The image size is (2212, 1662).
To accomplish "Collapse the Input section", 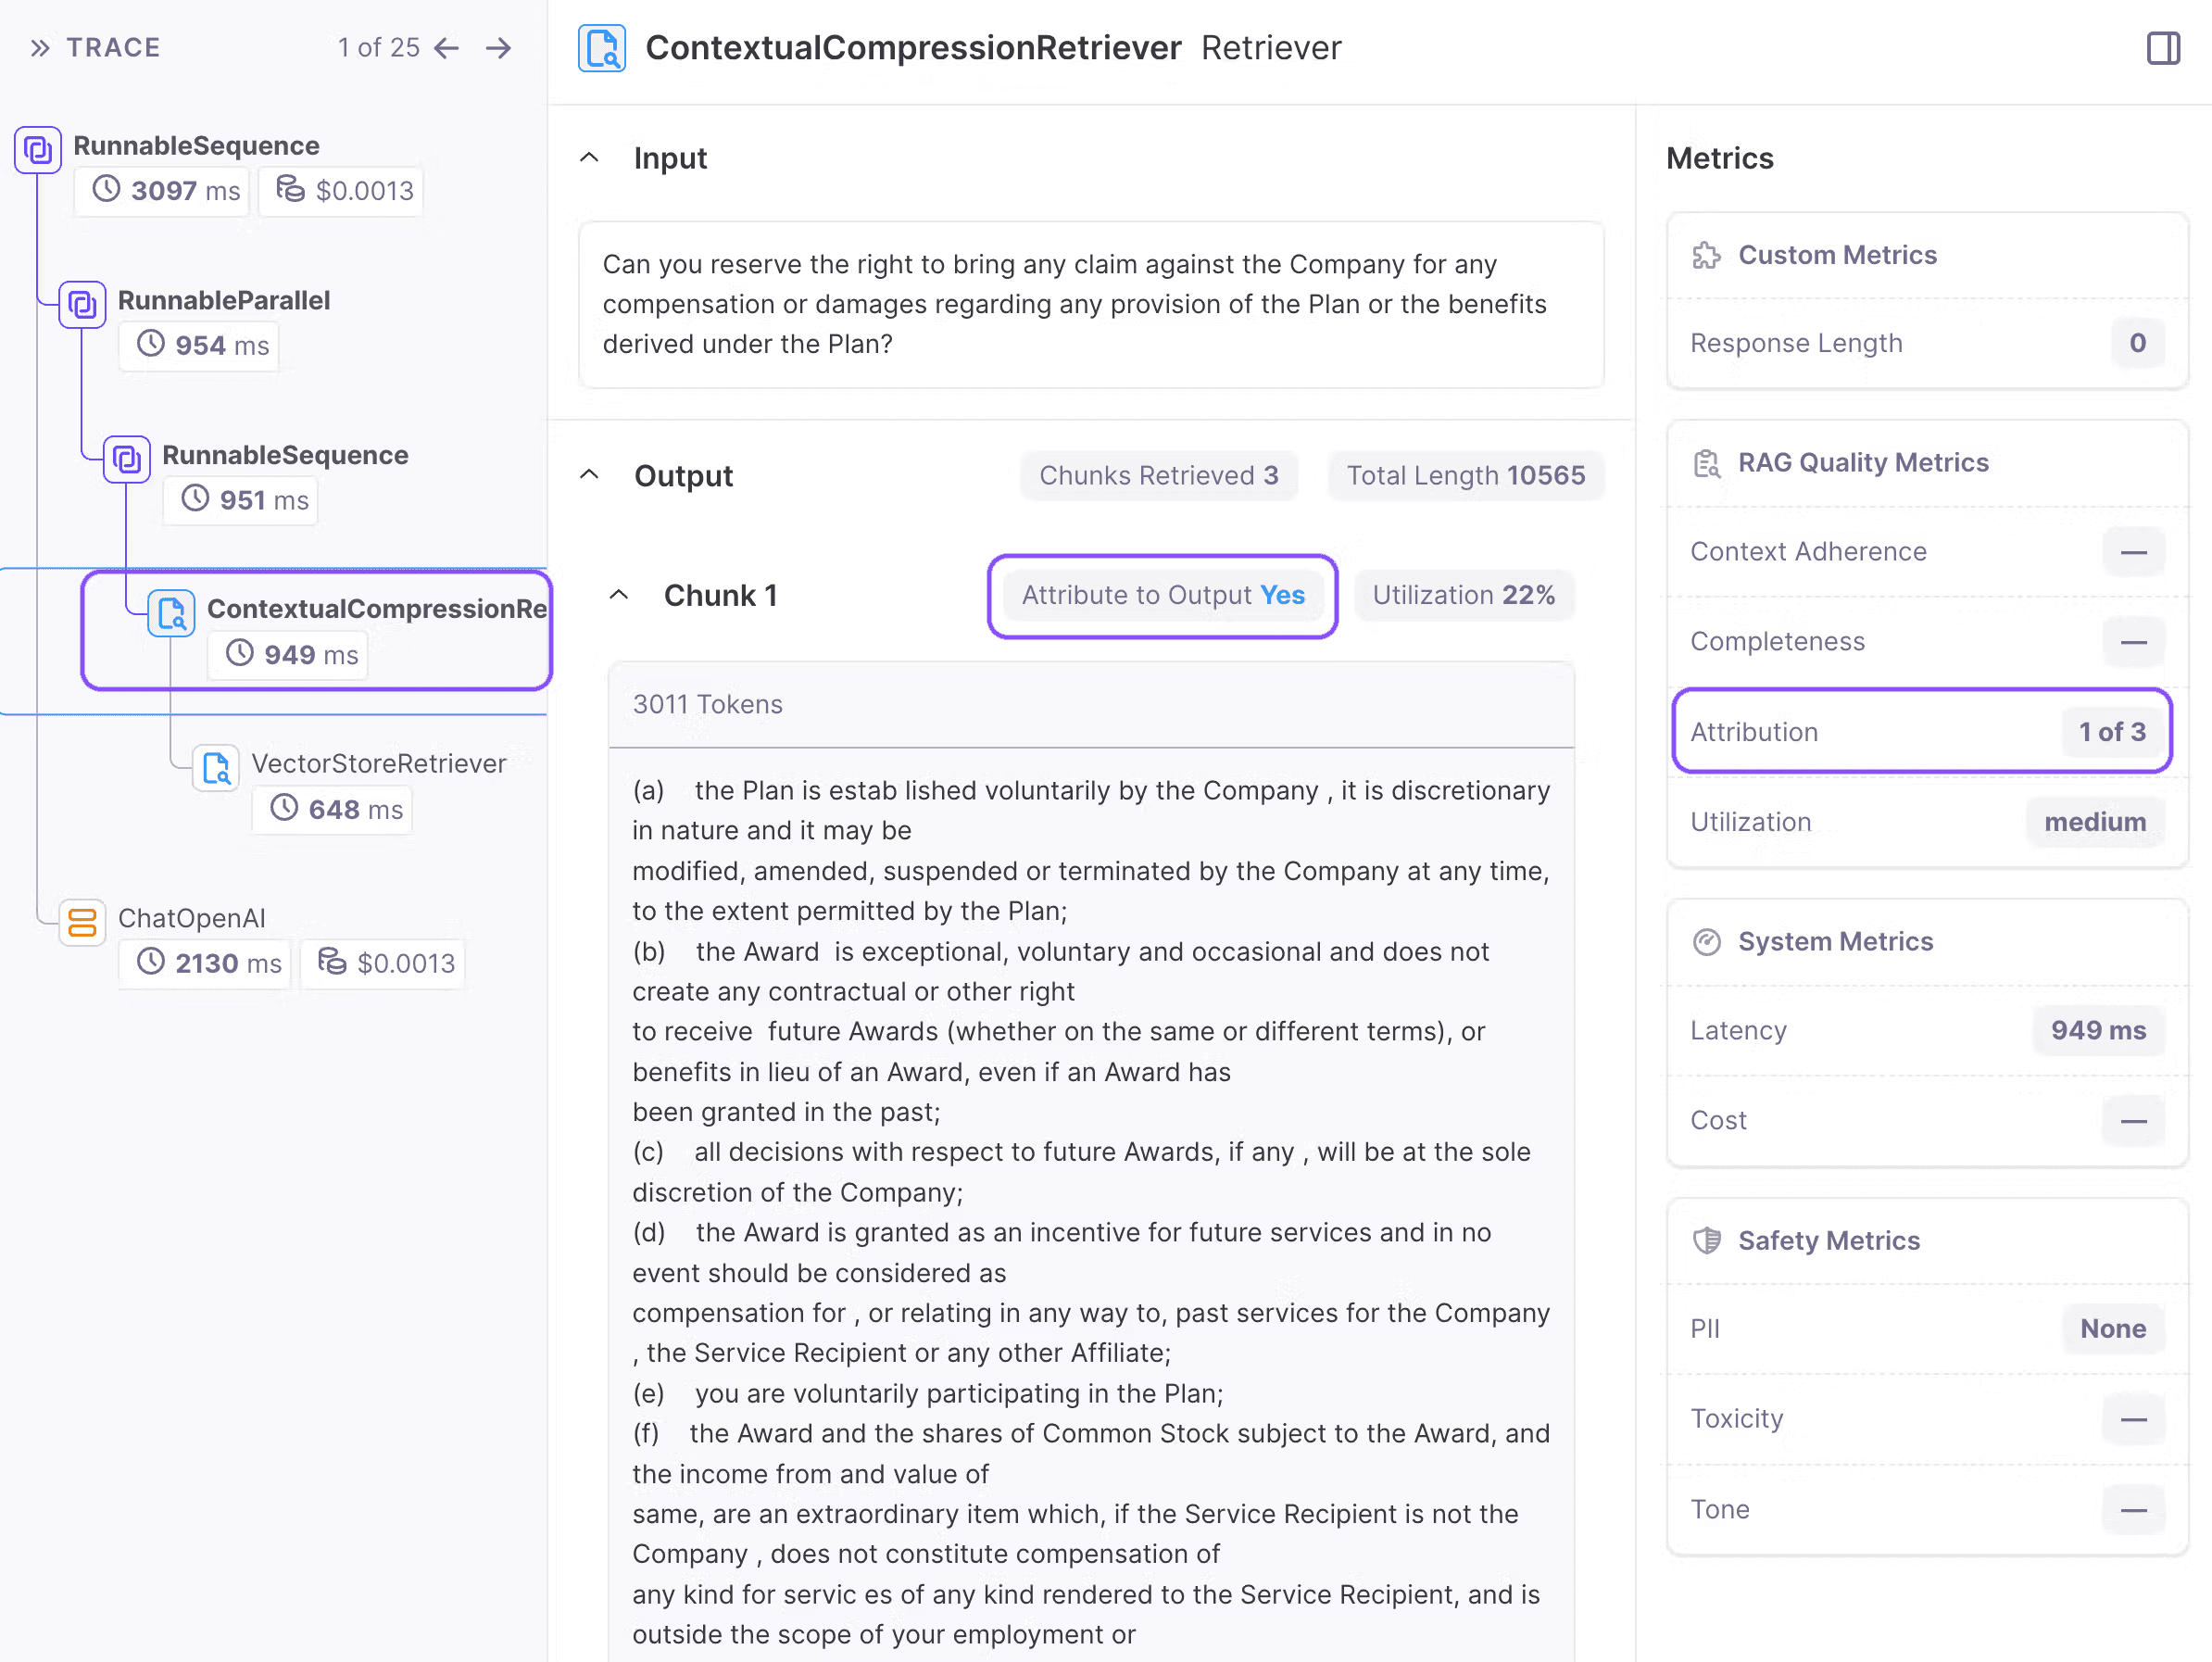I will coord(590,158).
